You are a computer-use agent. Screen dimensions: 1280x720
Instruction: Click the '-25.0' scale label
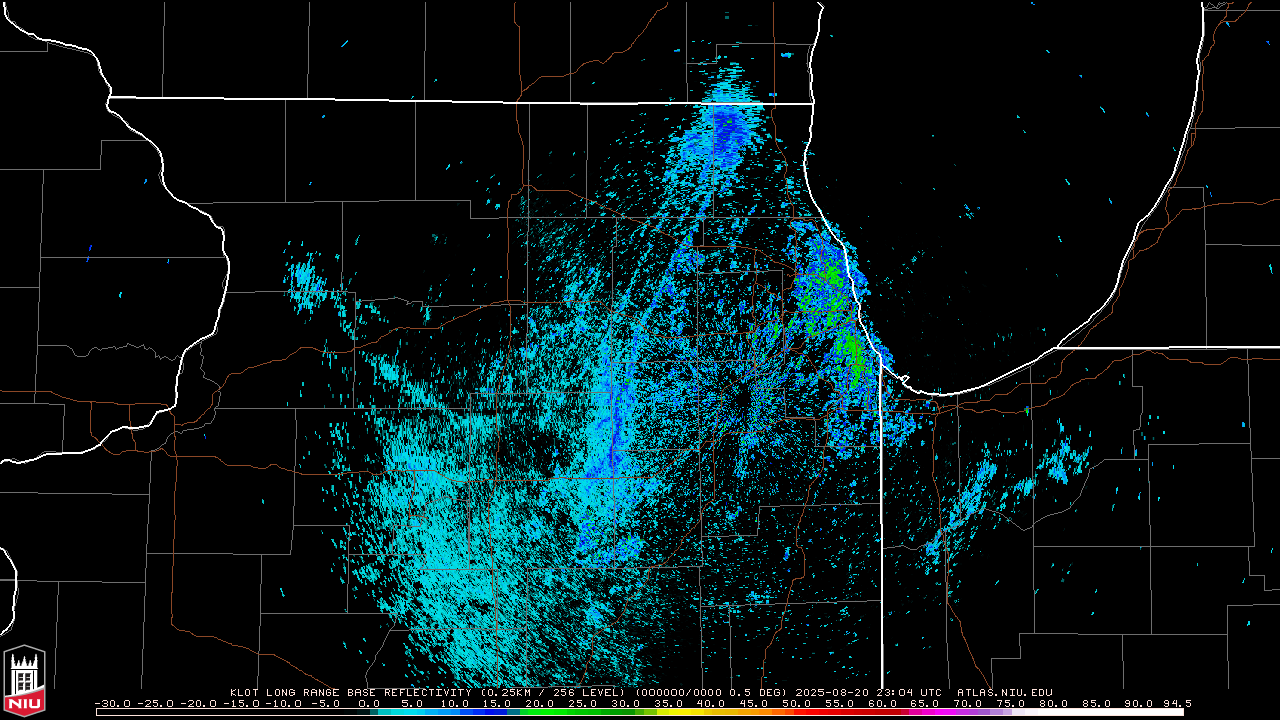click(155, 703)
